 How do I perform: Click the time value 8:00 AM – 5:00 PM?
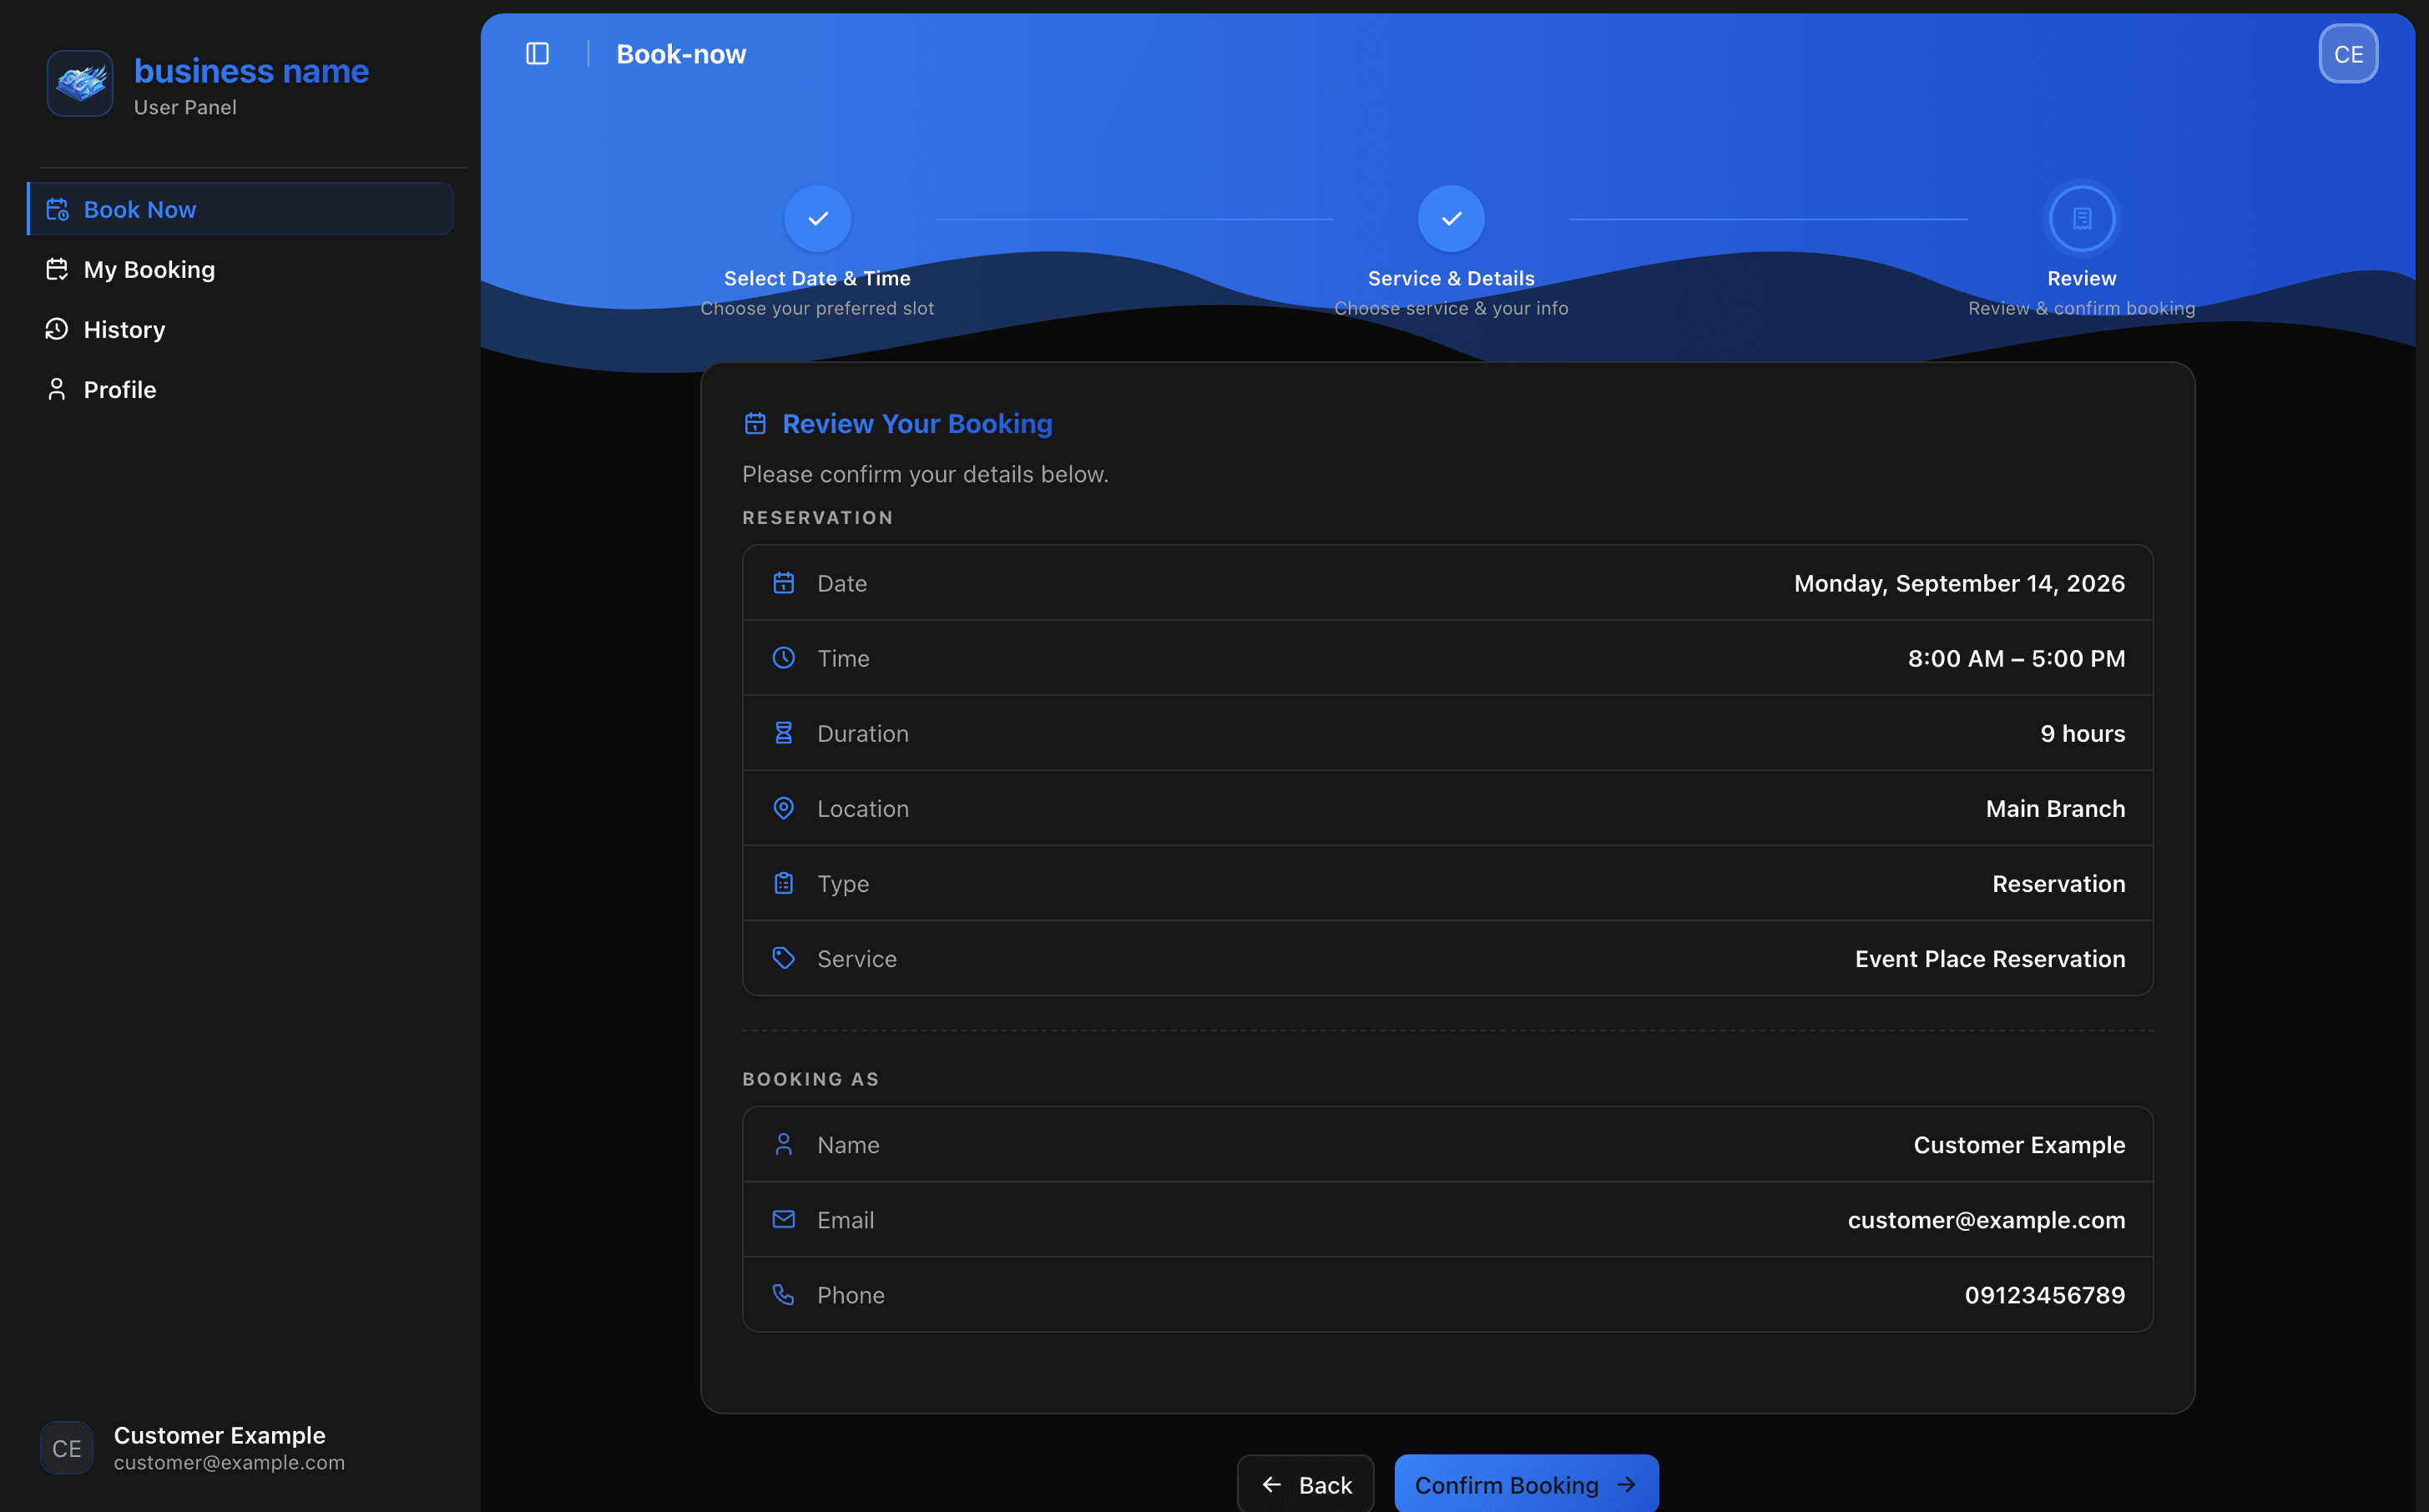pos(2016,658)
